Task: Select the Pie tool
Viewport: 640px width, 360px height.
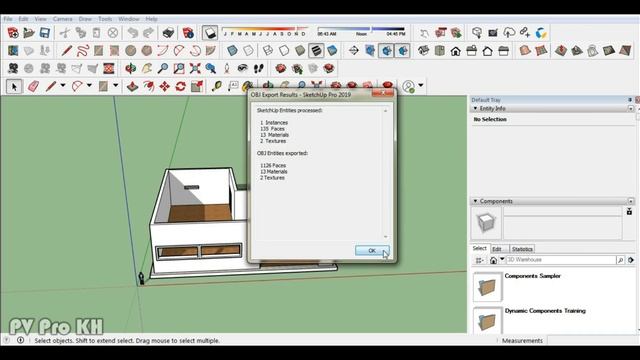Action: coord(211,51)
